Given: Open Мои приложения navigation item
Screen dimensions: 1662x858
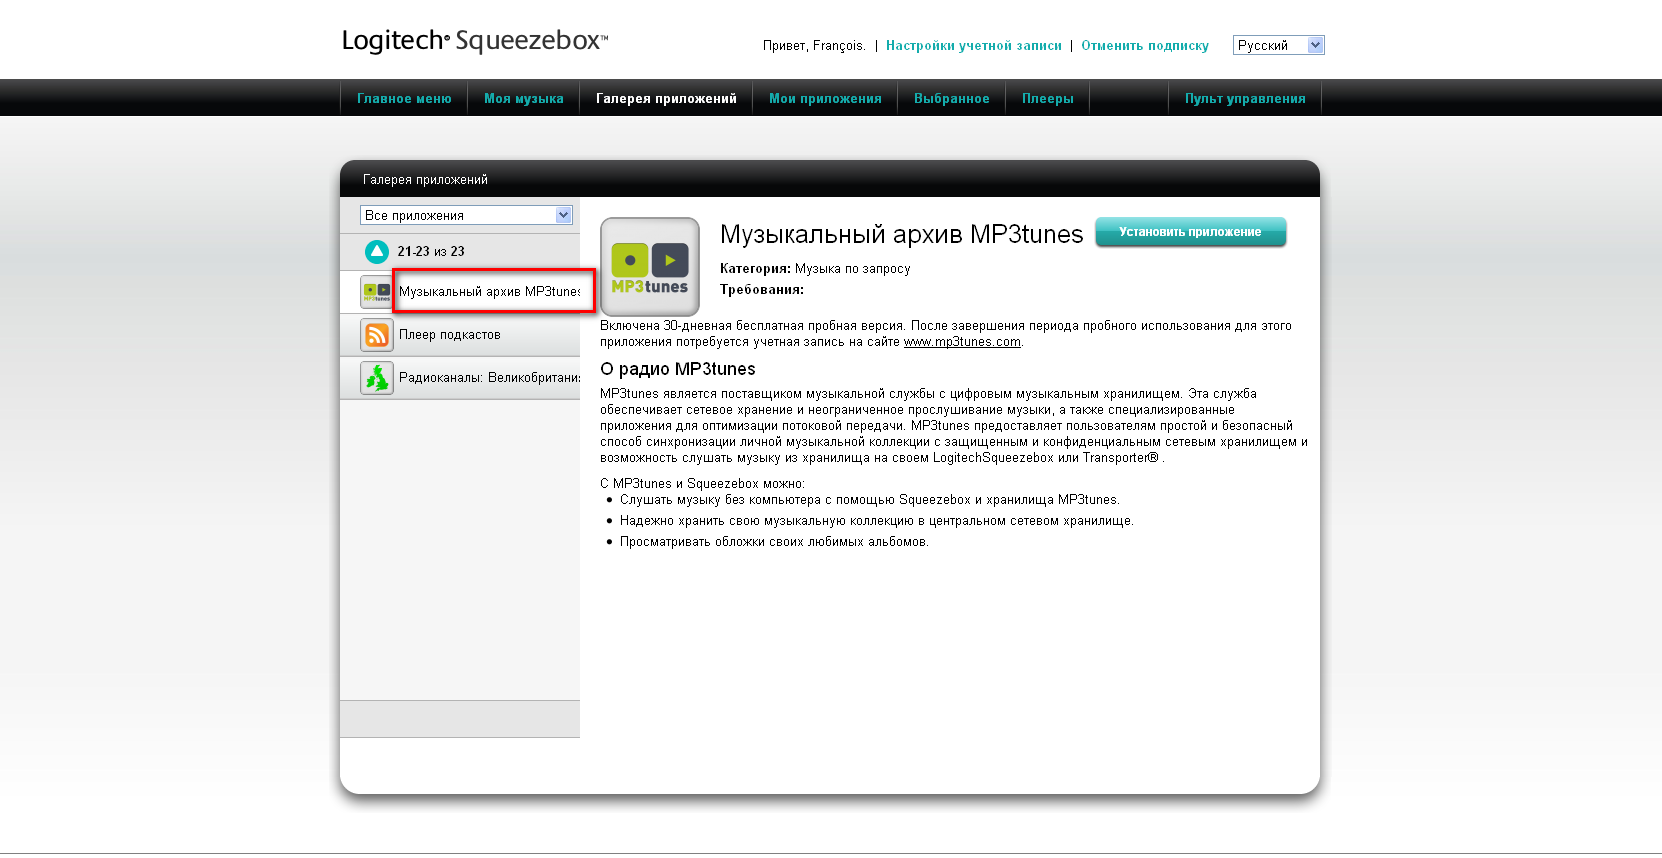Looking at the screenshot, I should [825, 99].
